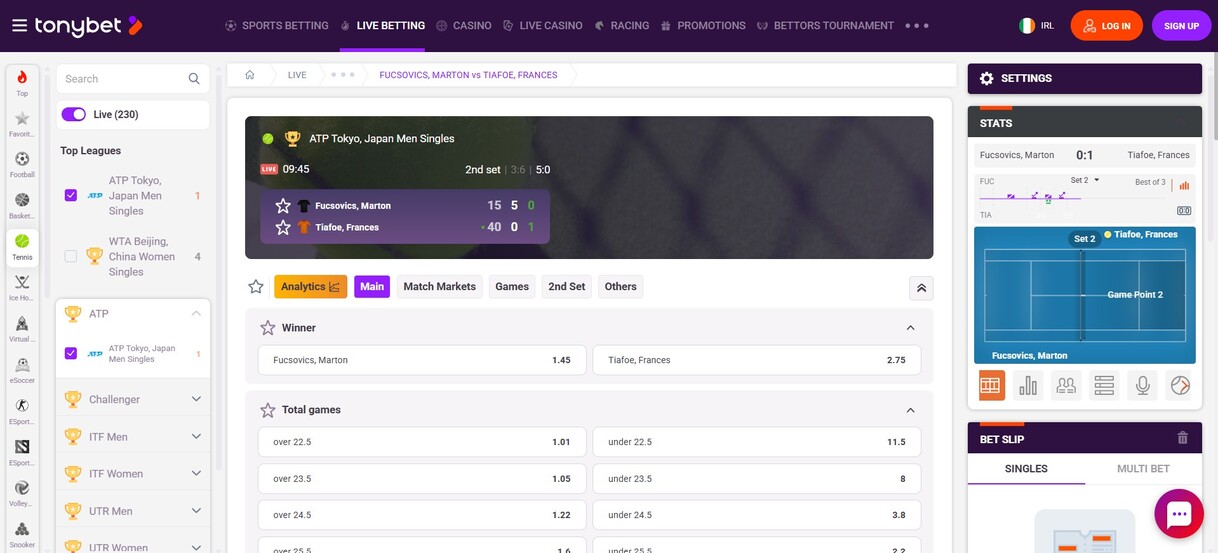Click the home breadcrumb icon

tap(250, 75)
